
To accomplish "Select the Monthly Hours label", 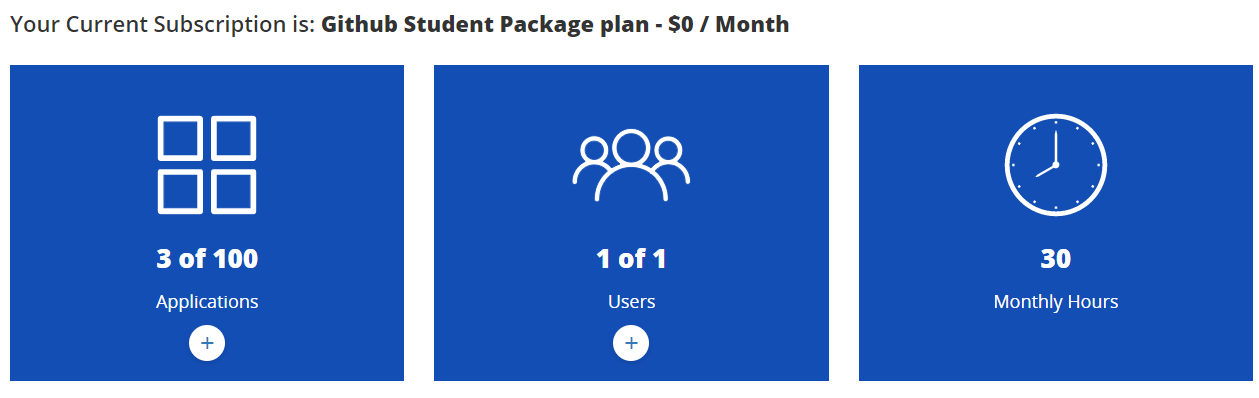I will pyautogui.click(x=1055, y=301).
